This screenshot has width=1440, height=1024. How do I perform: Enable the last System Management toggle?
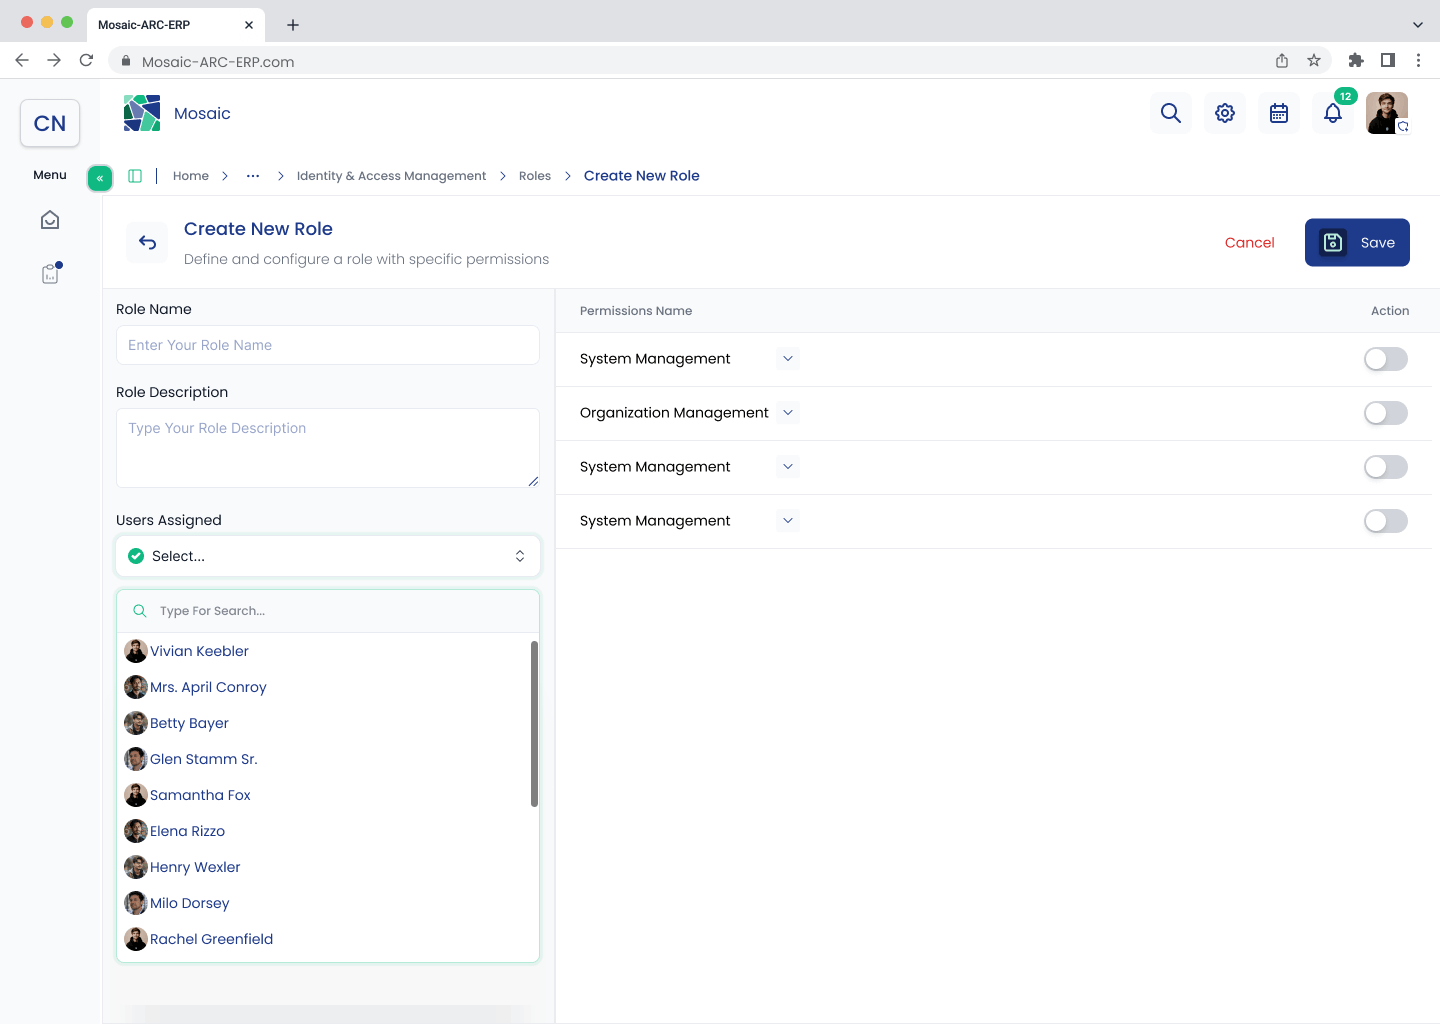(1386, 521)
